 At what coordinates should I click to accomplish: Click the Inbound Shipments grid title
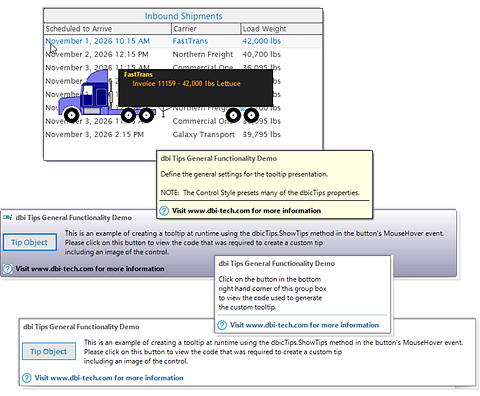[183, 16]
